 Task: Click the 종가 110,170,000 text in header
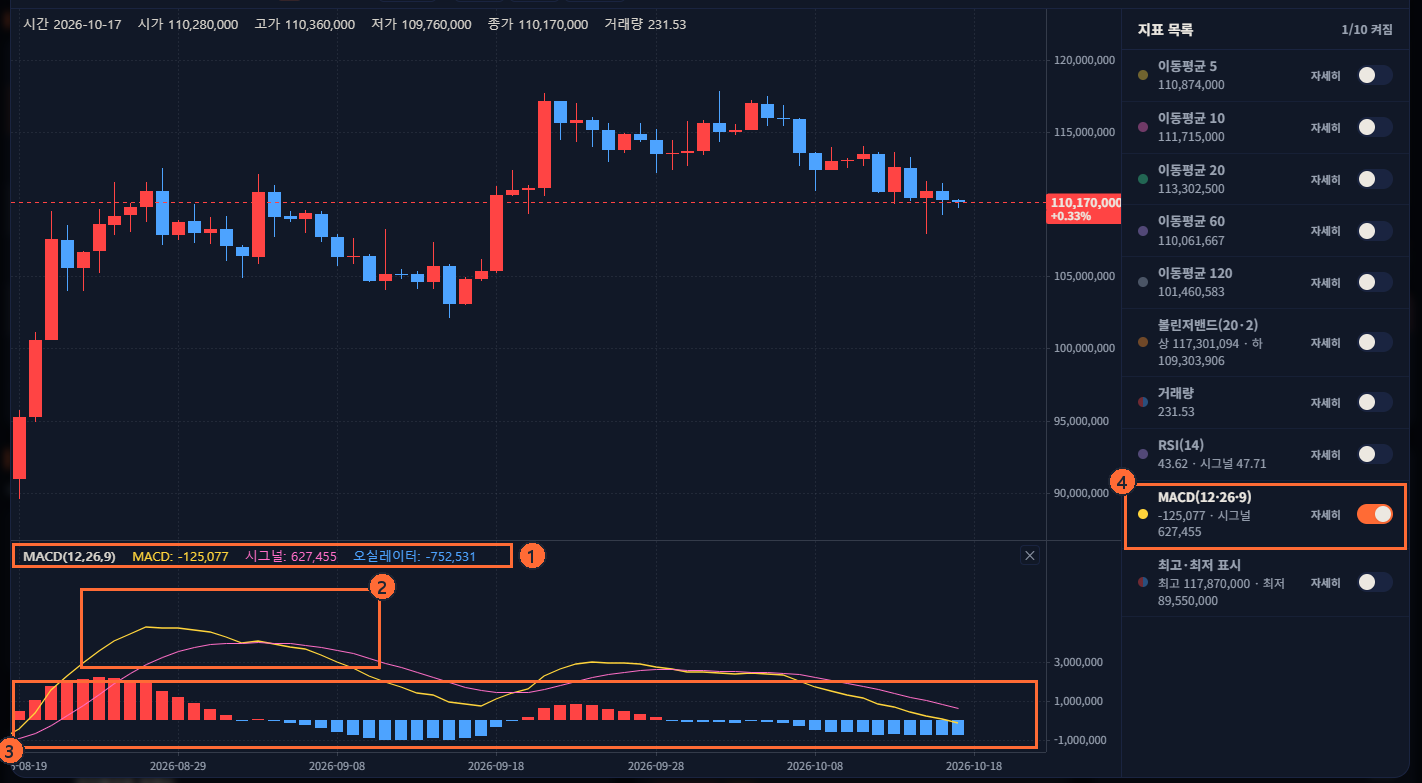coord(537,24)
